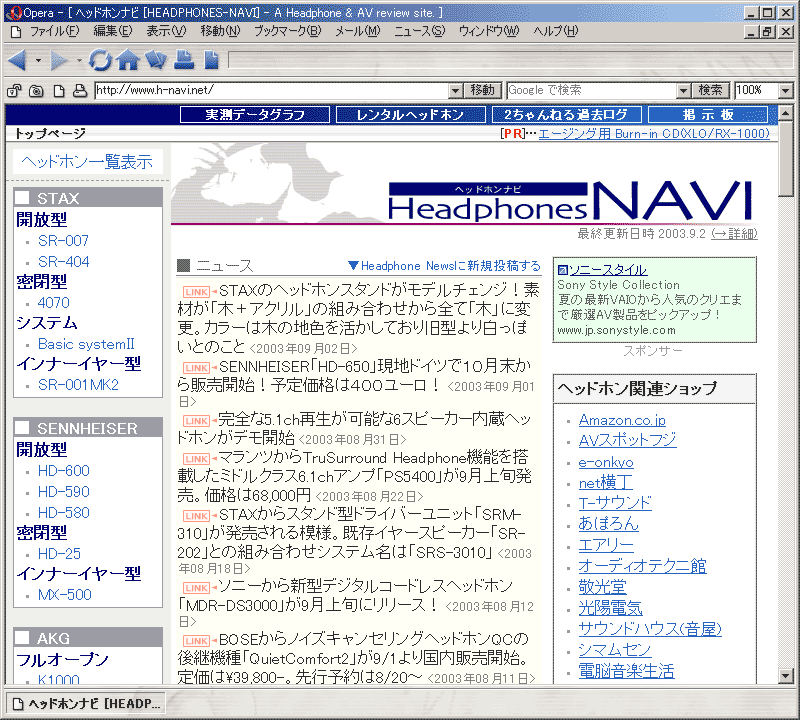Open the ヘッドホン一覧表示 link
Viewport: 800px width, 720px height.
(87, 162)
